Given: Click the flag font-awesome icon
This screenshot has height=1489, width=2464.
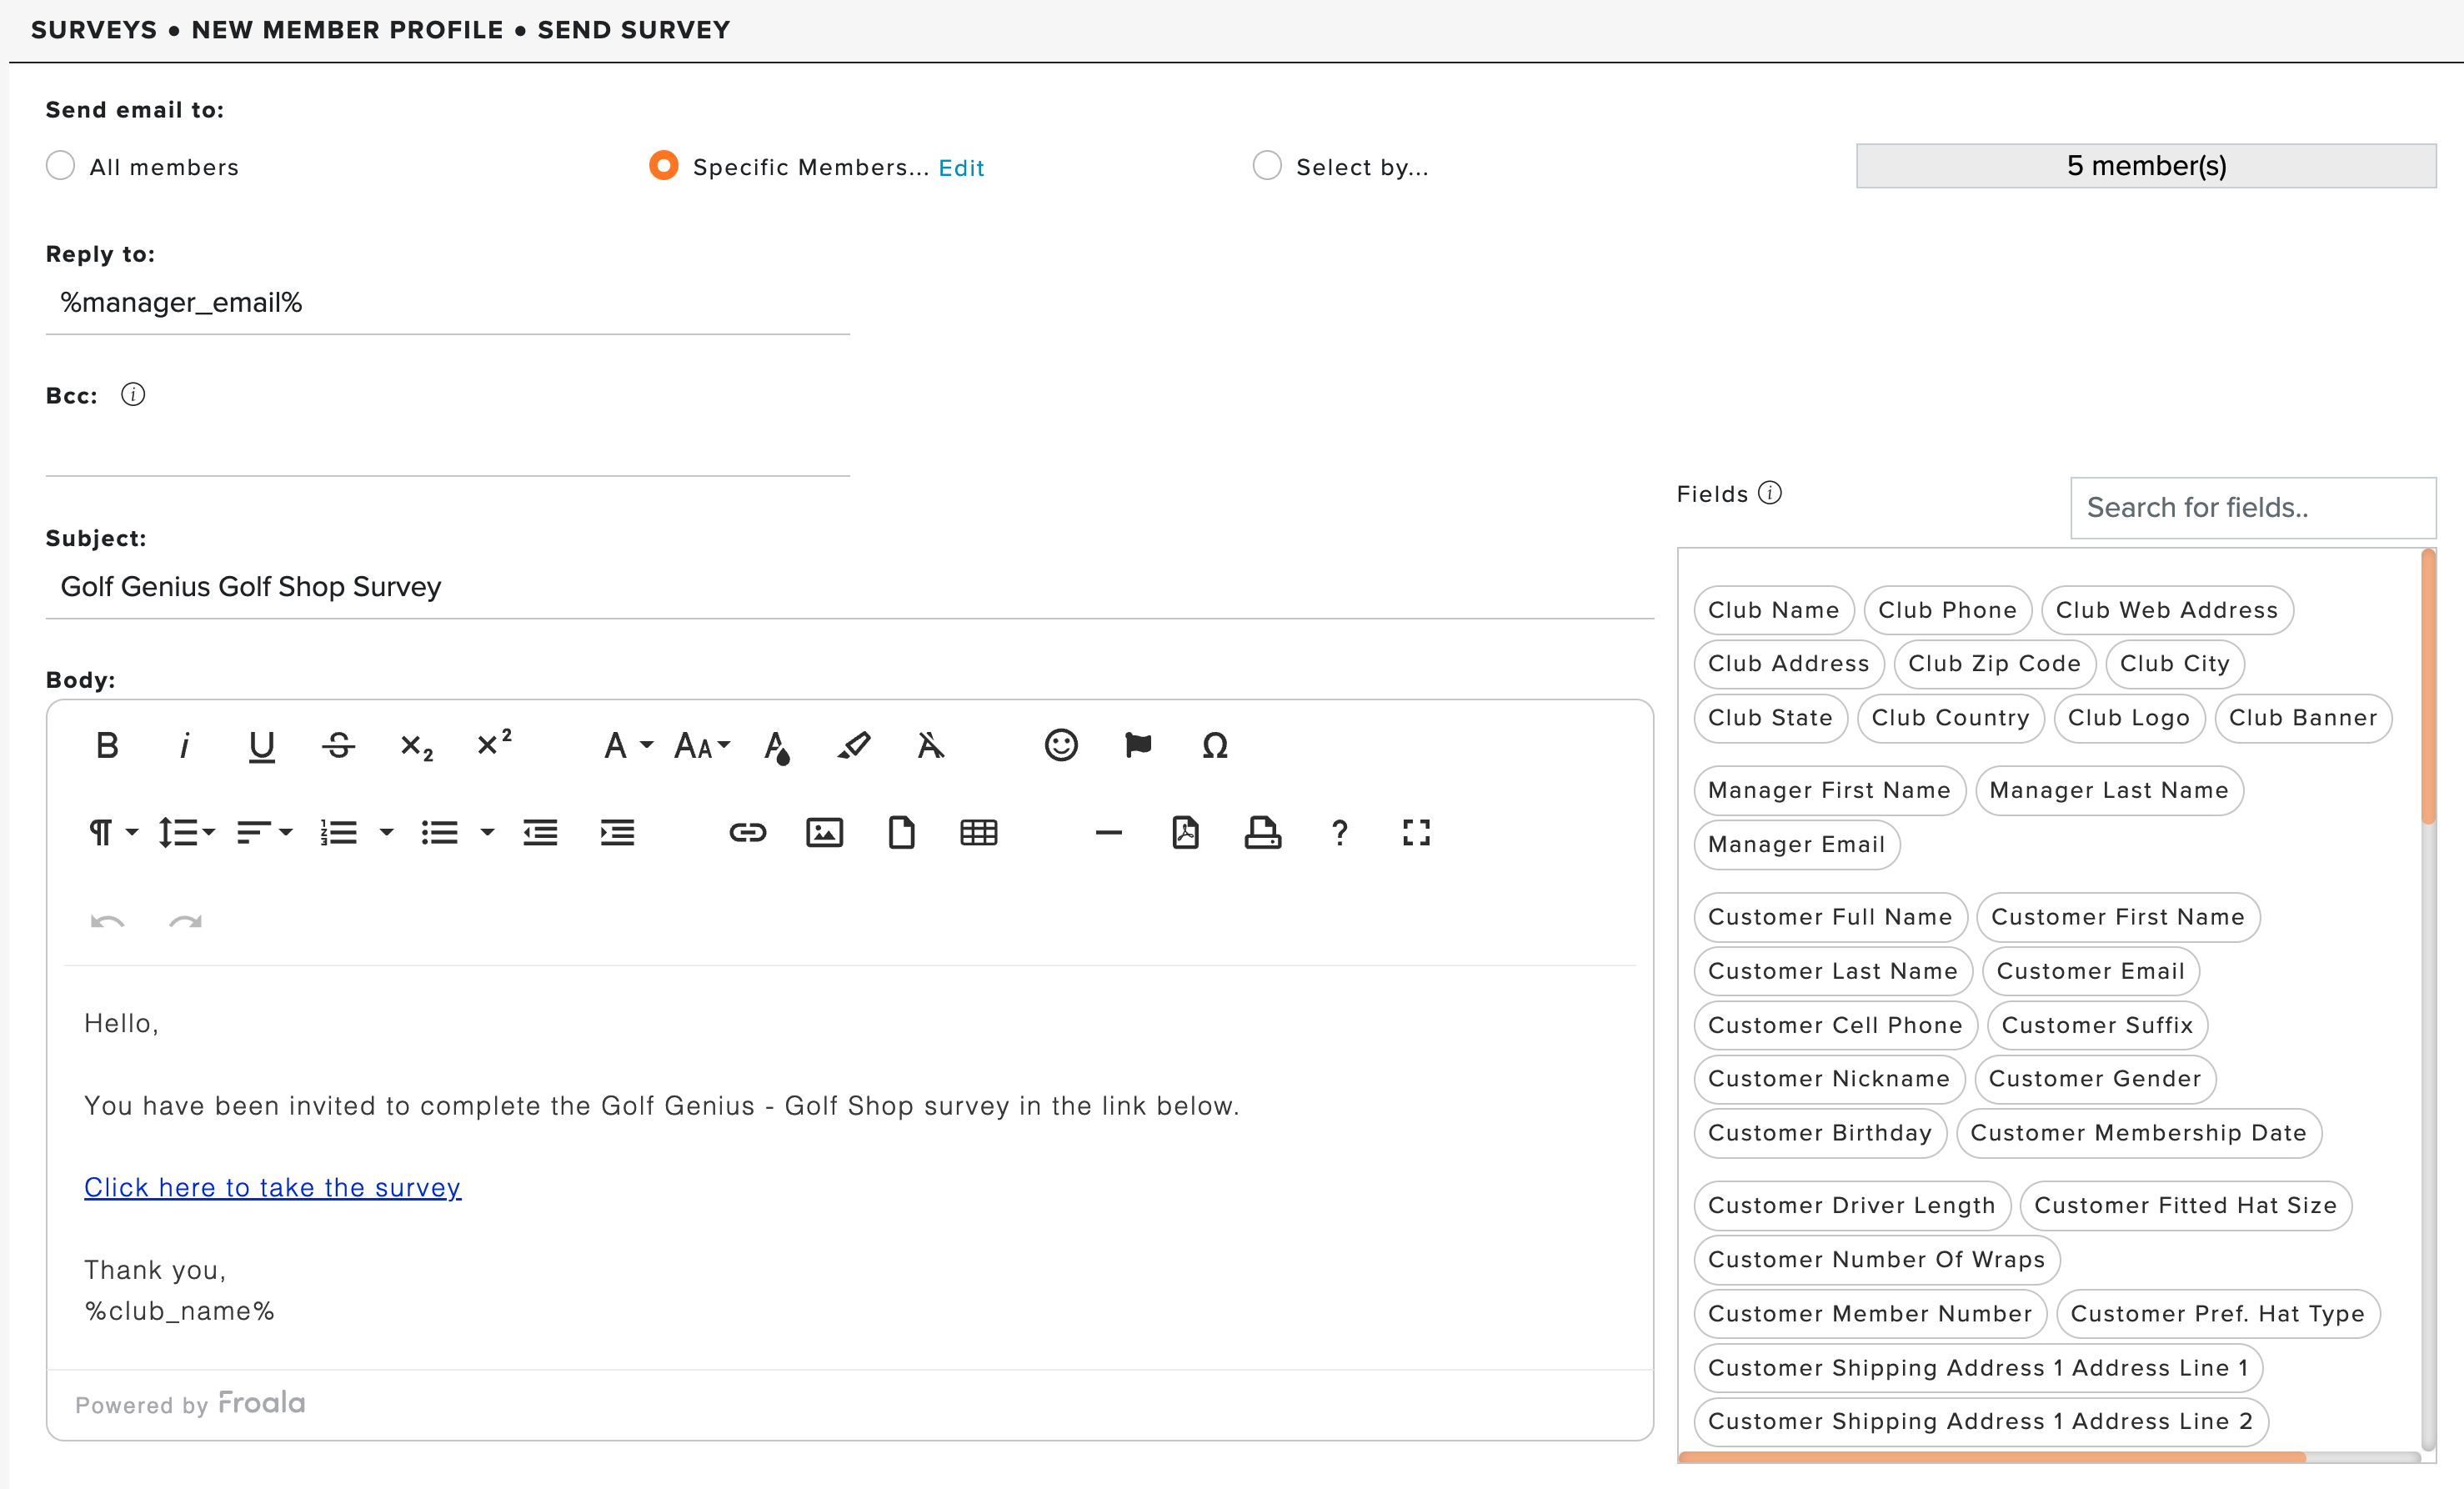Looking at the screenshot, I should click(x=1138, y=746).
